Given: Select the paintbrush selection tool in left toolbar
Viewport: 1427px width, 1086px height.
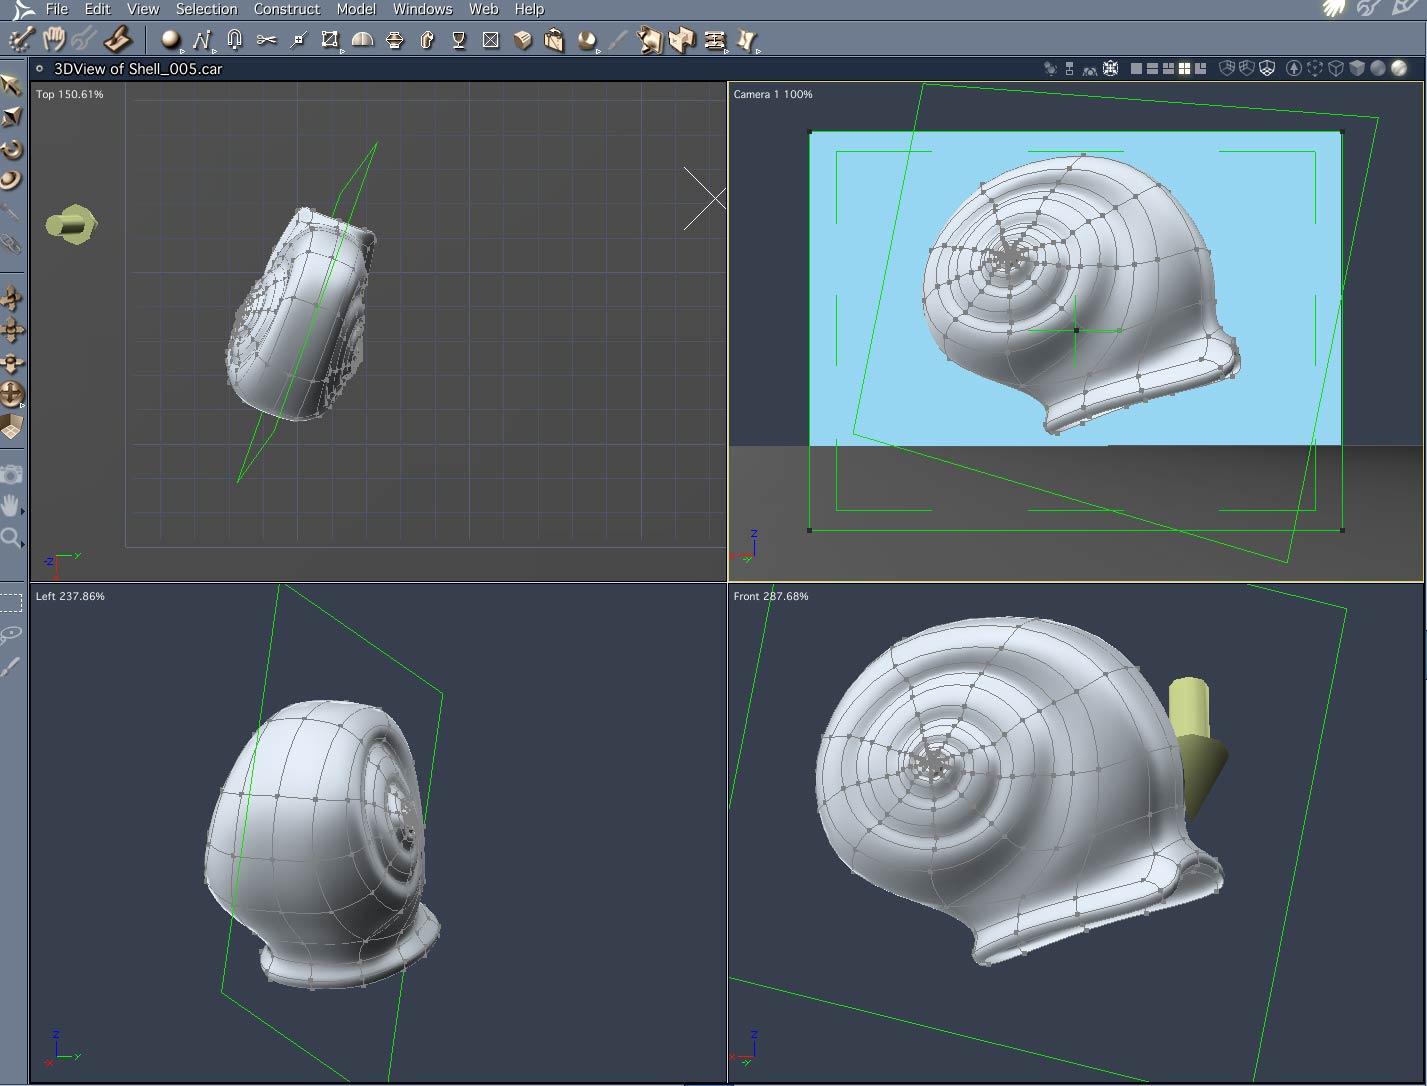Looking at the screenshot, I should 11,667.
